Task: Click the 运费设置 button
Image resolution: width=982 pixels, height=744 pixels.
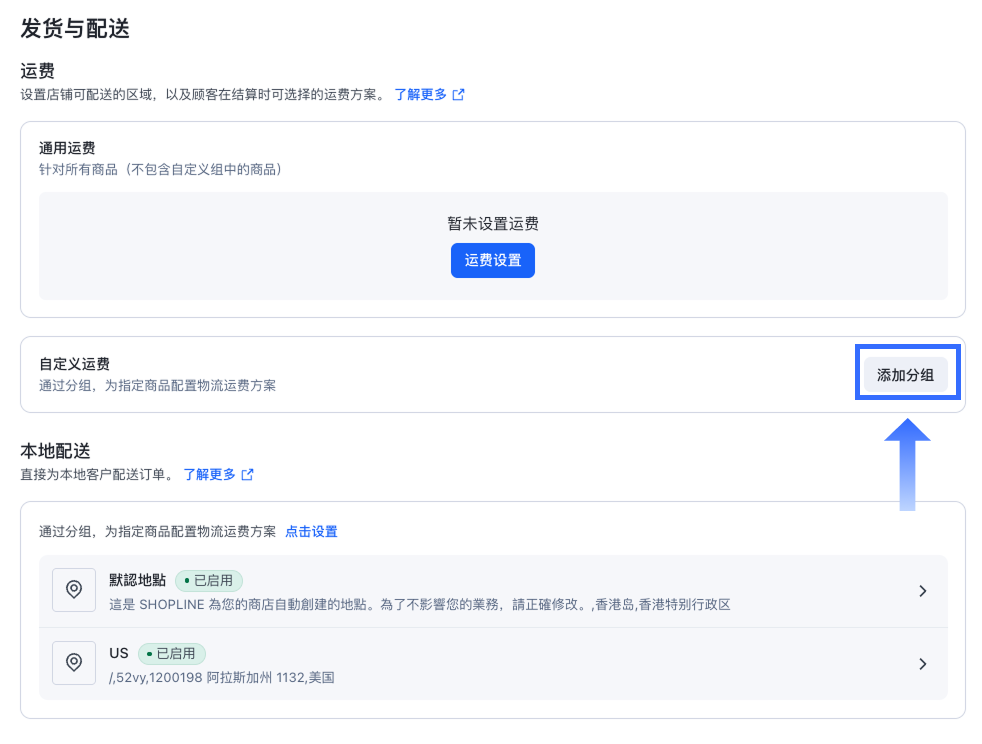Action: pyautogui.click(x=492, y=260)
